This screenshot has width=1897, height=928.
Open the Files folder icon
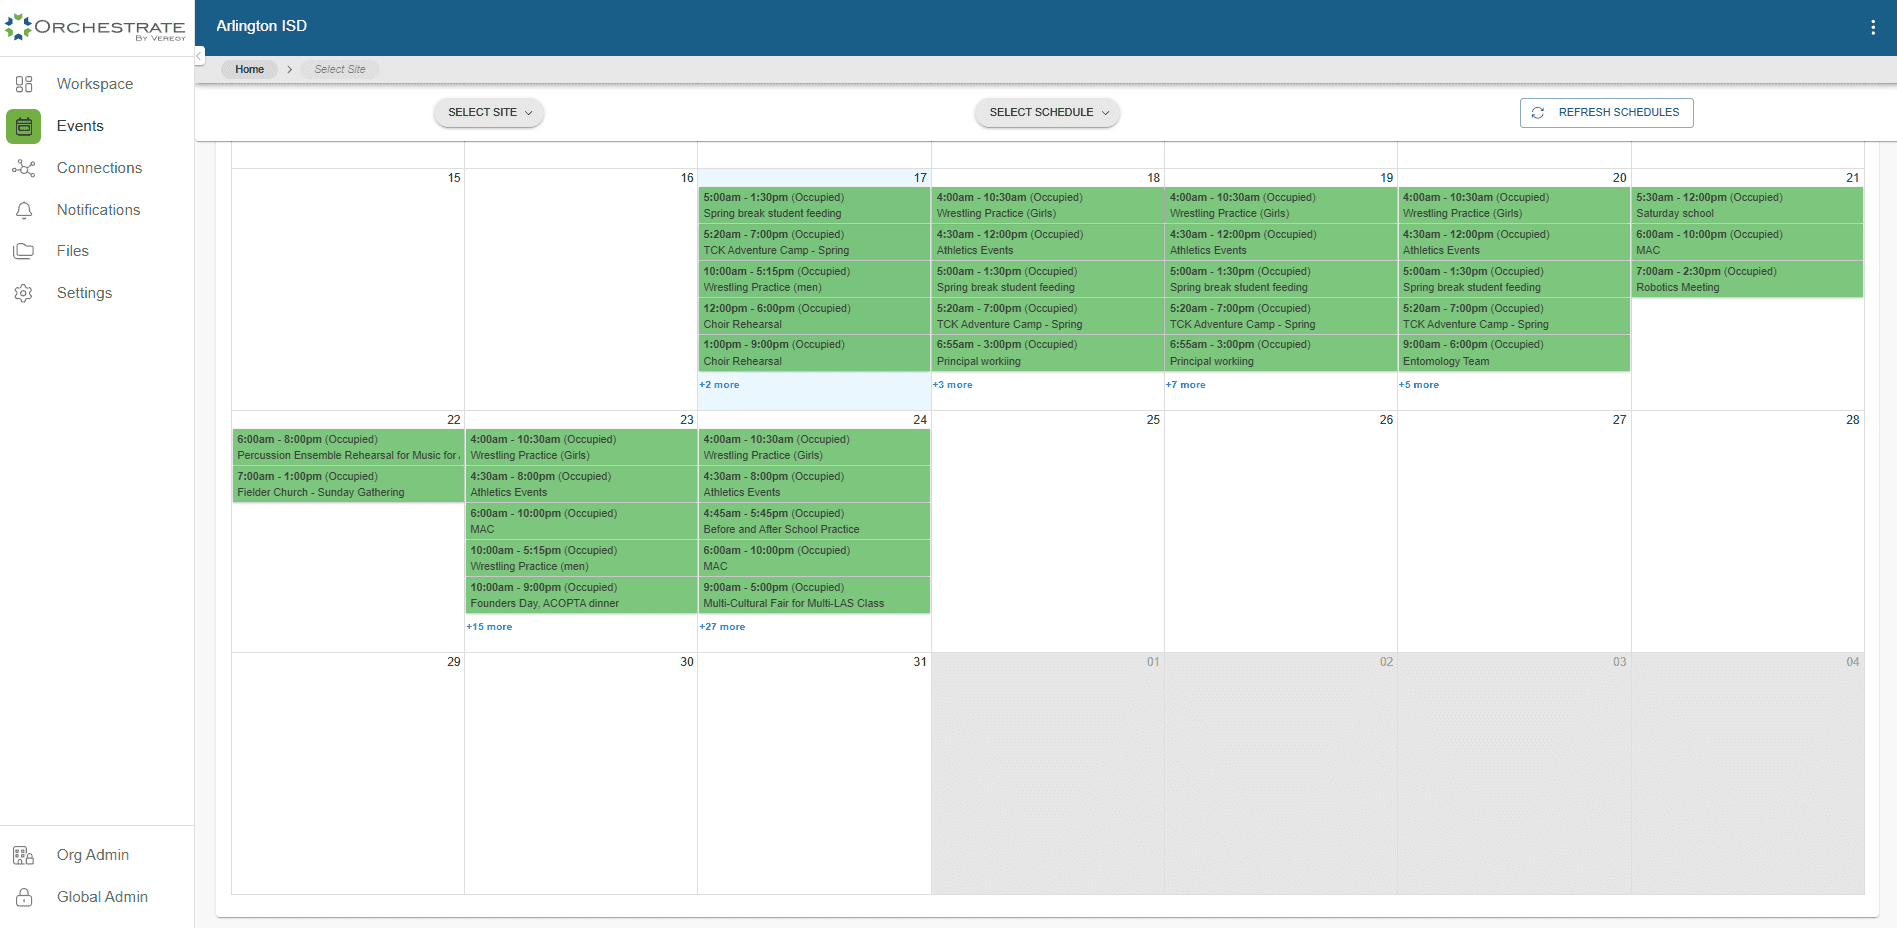tap(23, 251)
